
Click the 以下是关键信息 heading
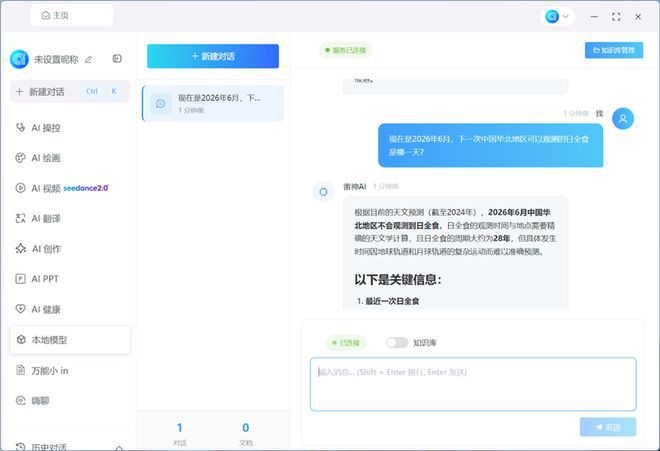398,280
